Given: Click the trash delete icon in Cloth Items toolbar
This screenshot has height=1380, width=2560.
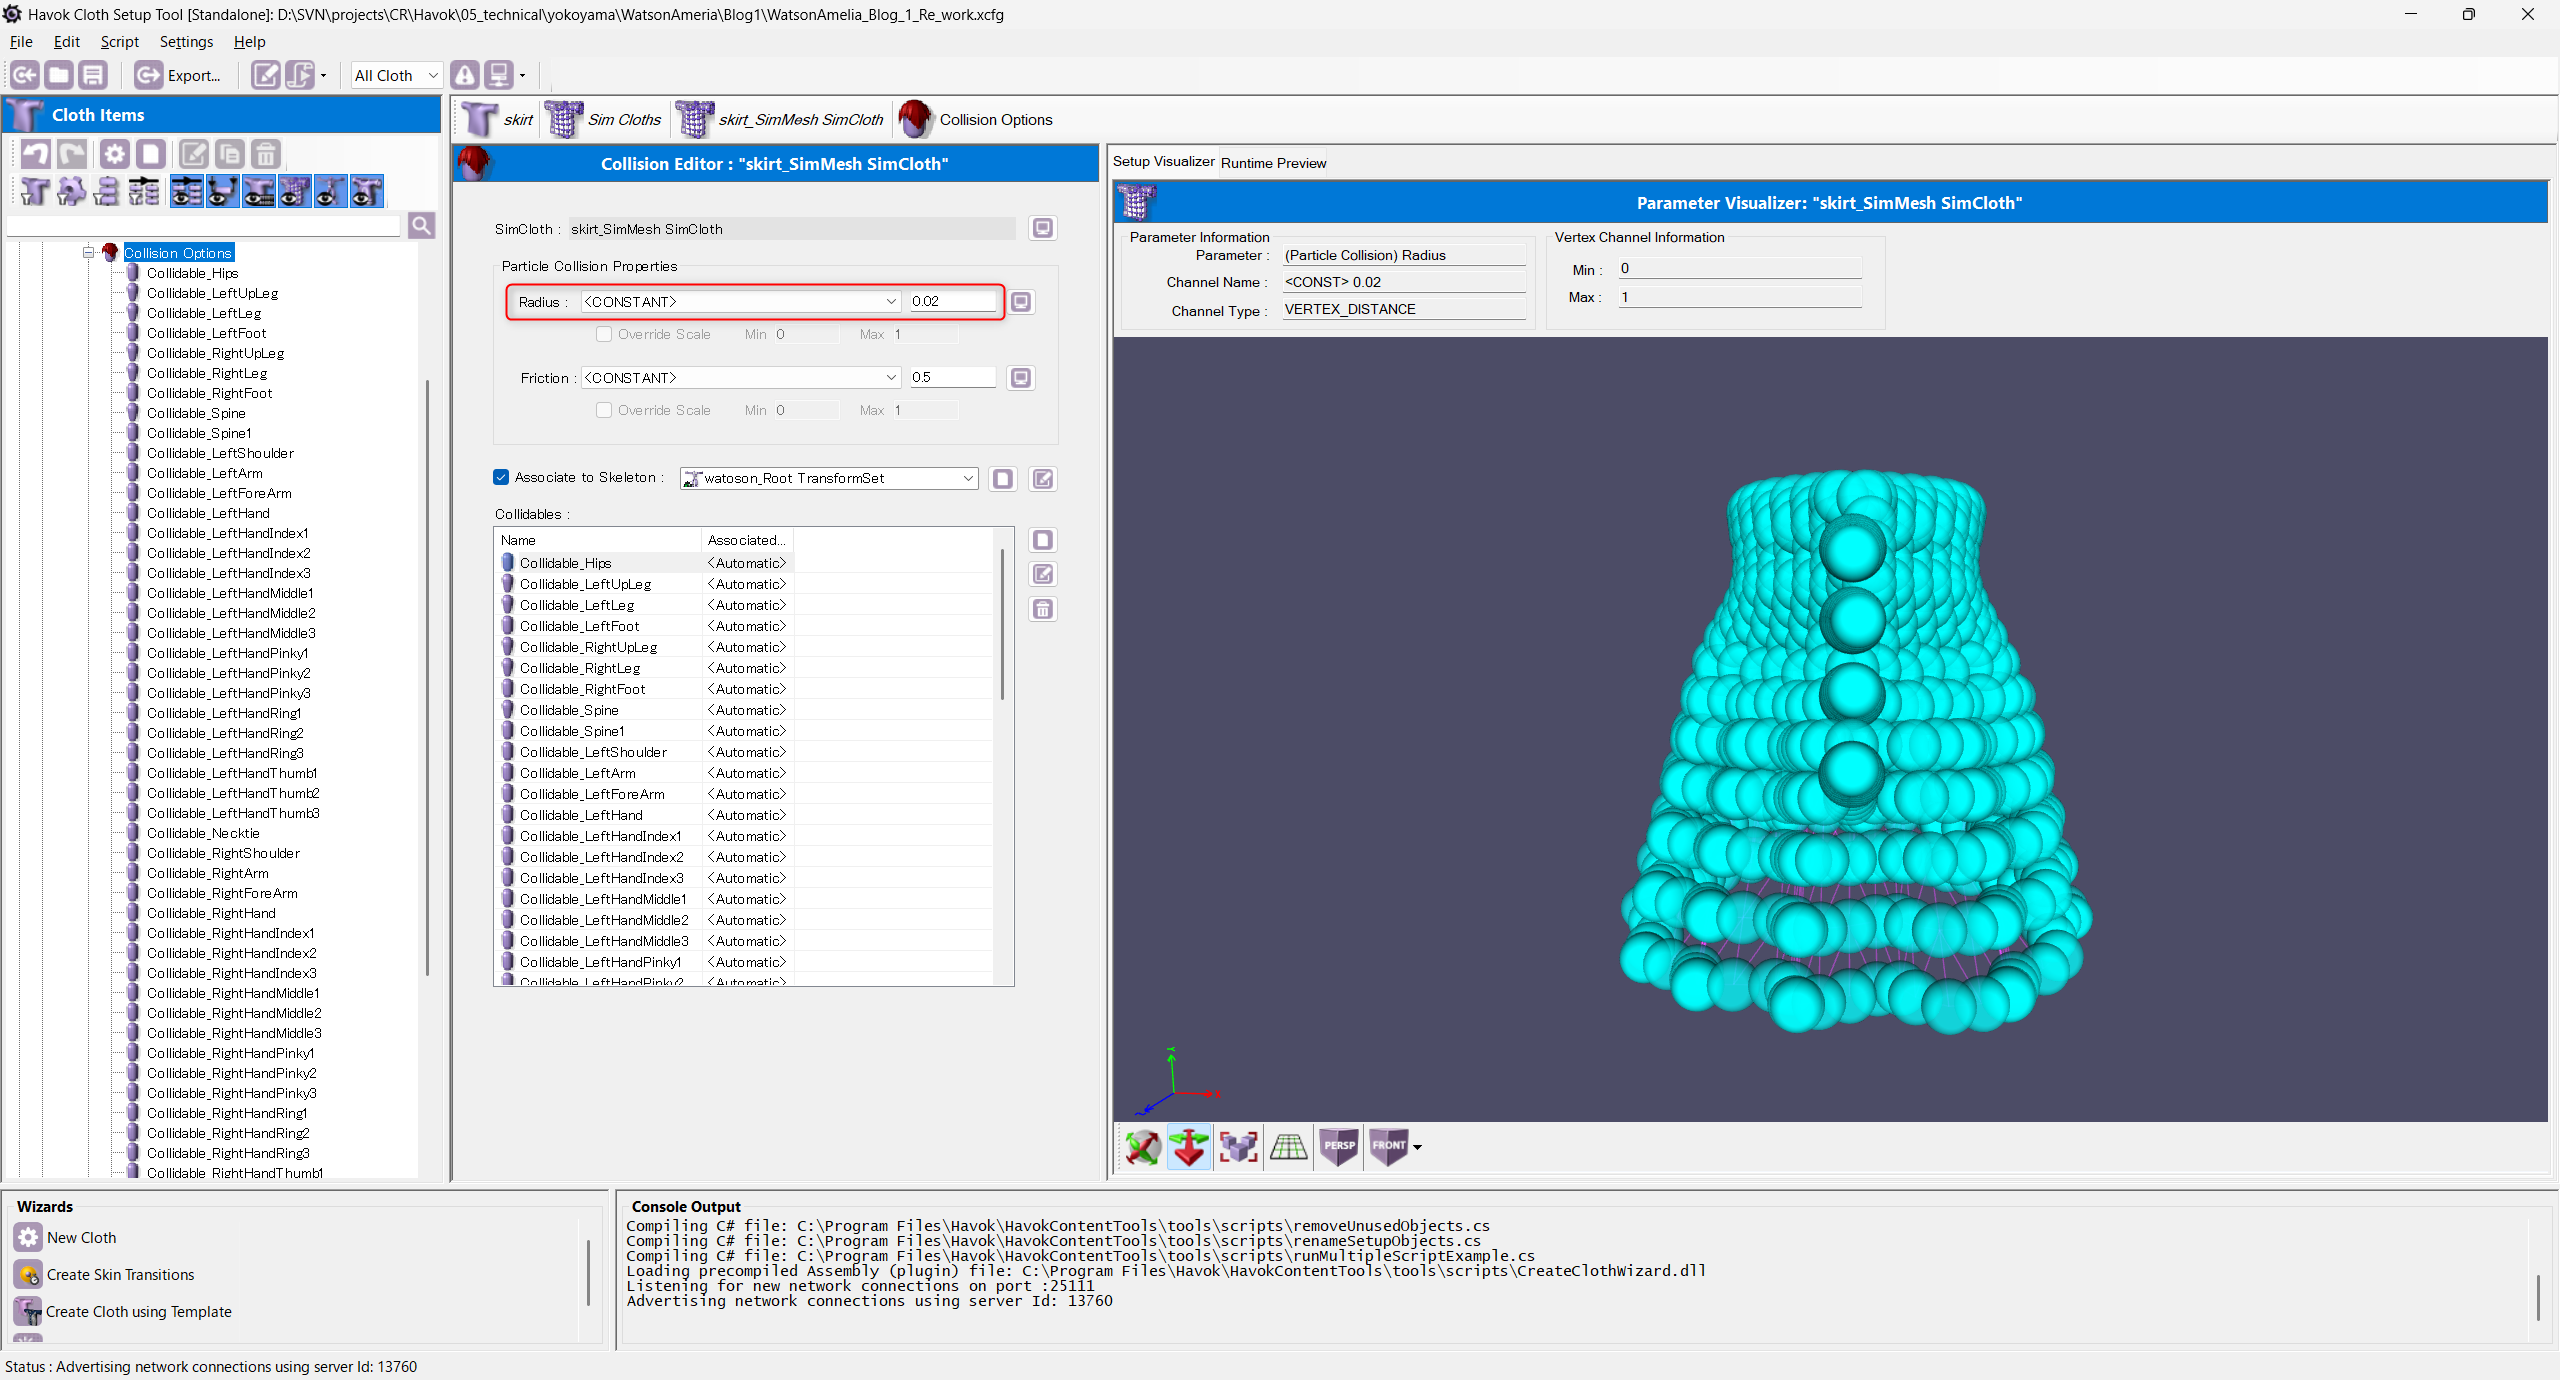Looking at the screenshot, I should 265,154.
